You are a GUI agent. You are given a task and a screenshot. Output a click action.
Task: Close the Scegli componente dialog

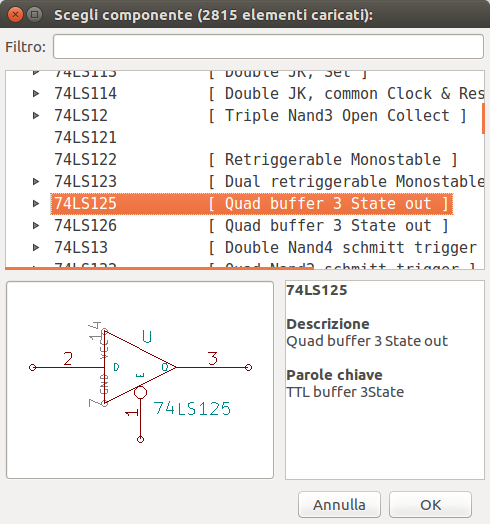click(15, 15)
